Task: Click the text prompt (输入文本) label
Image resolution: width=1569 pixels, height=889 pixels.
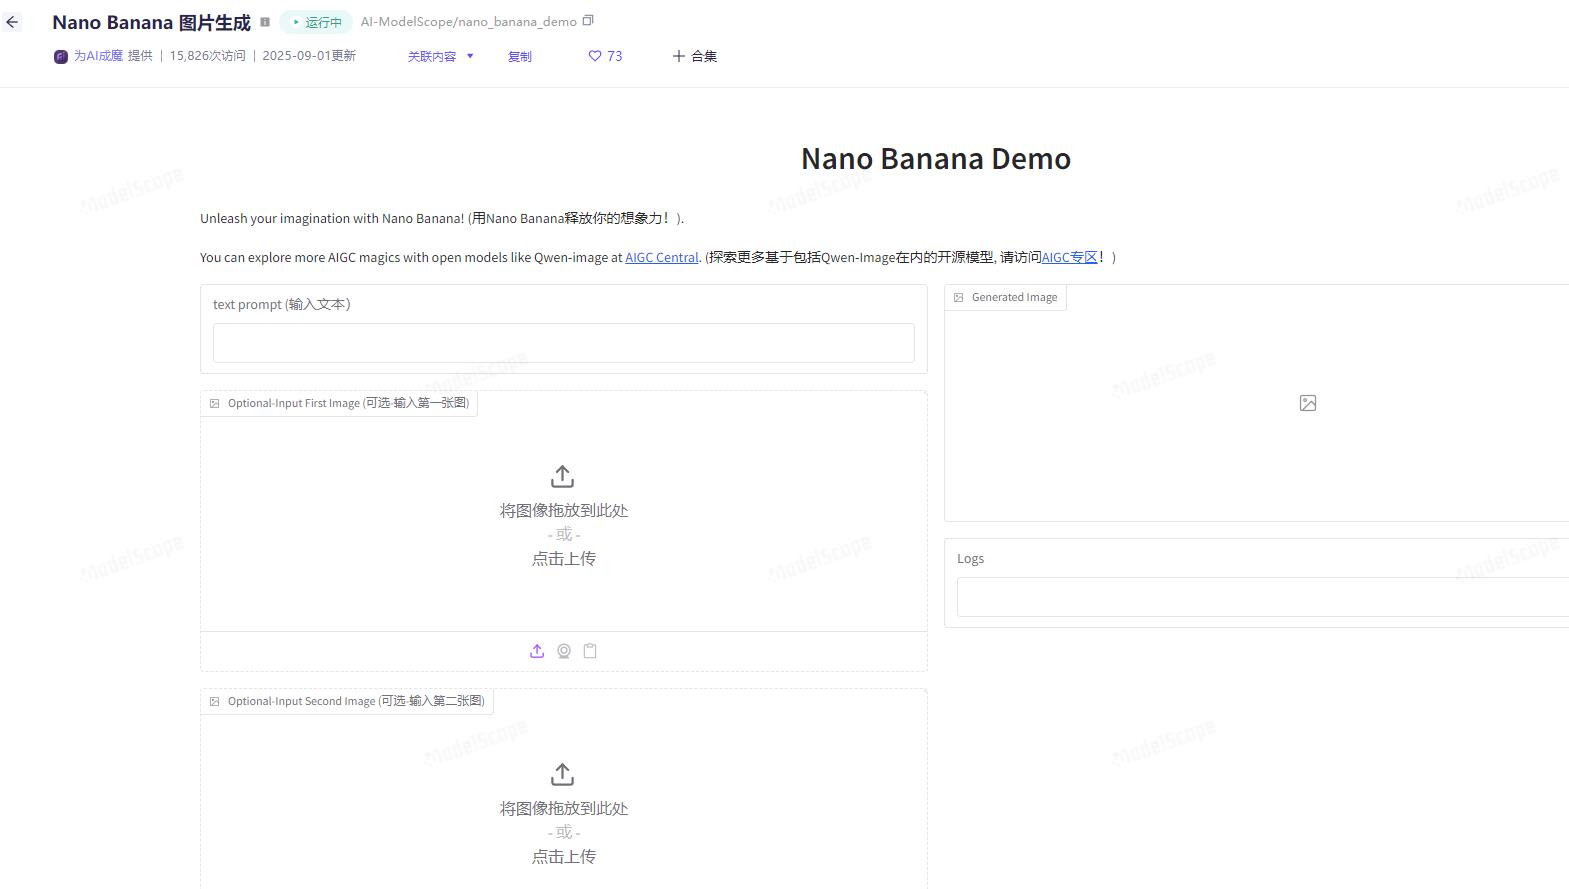Action: [282, 305]
